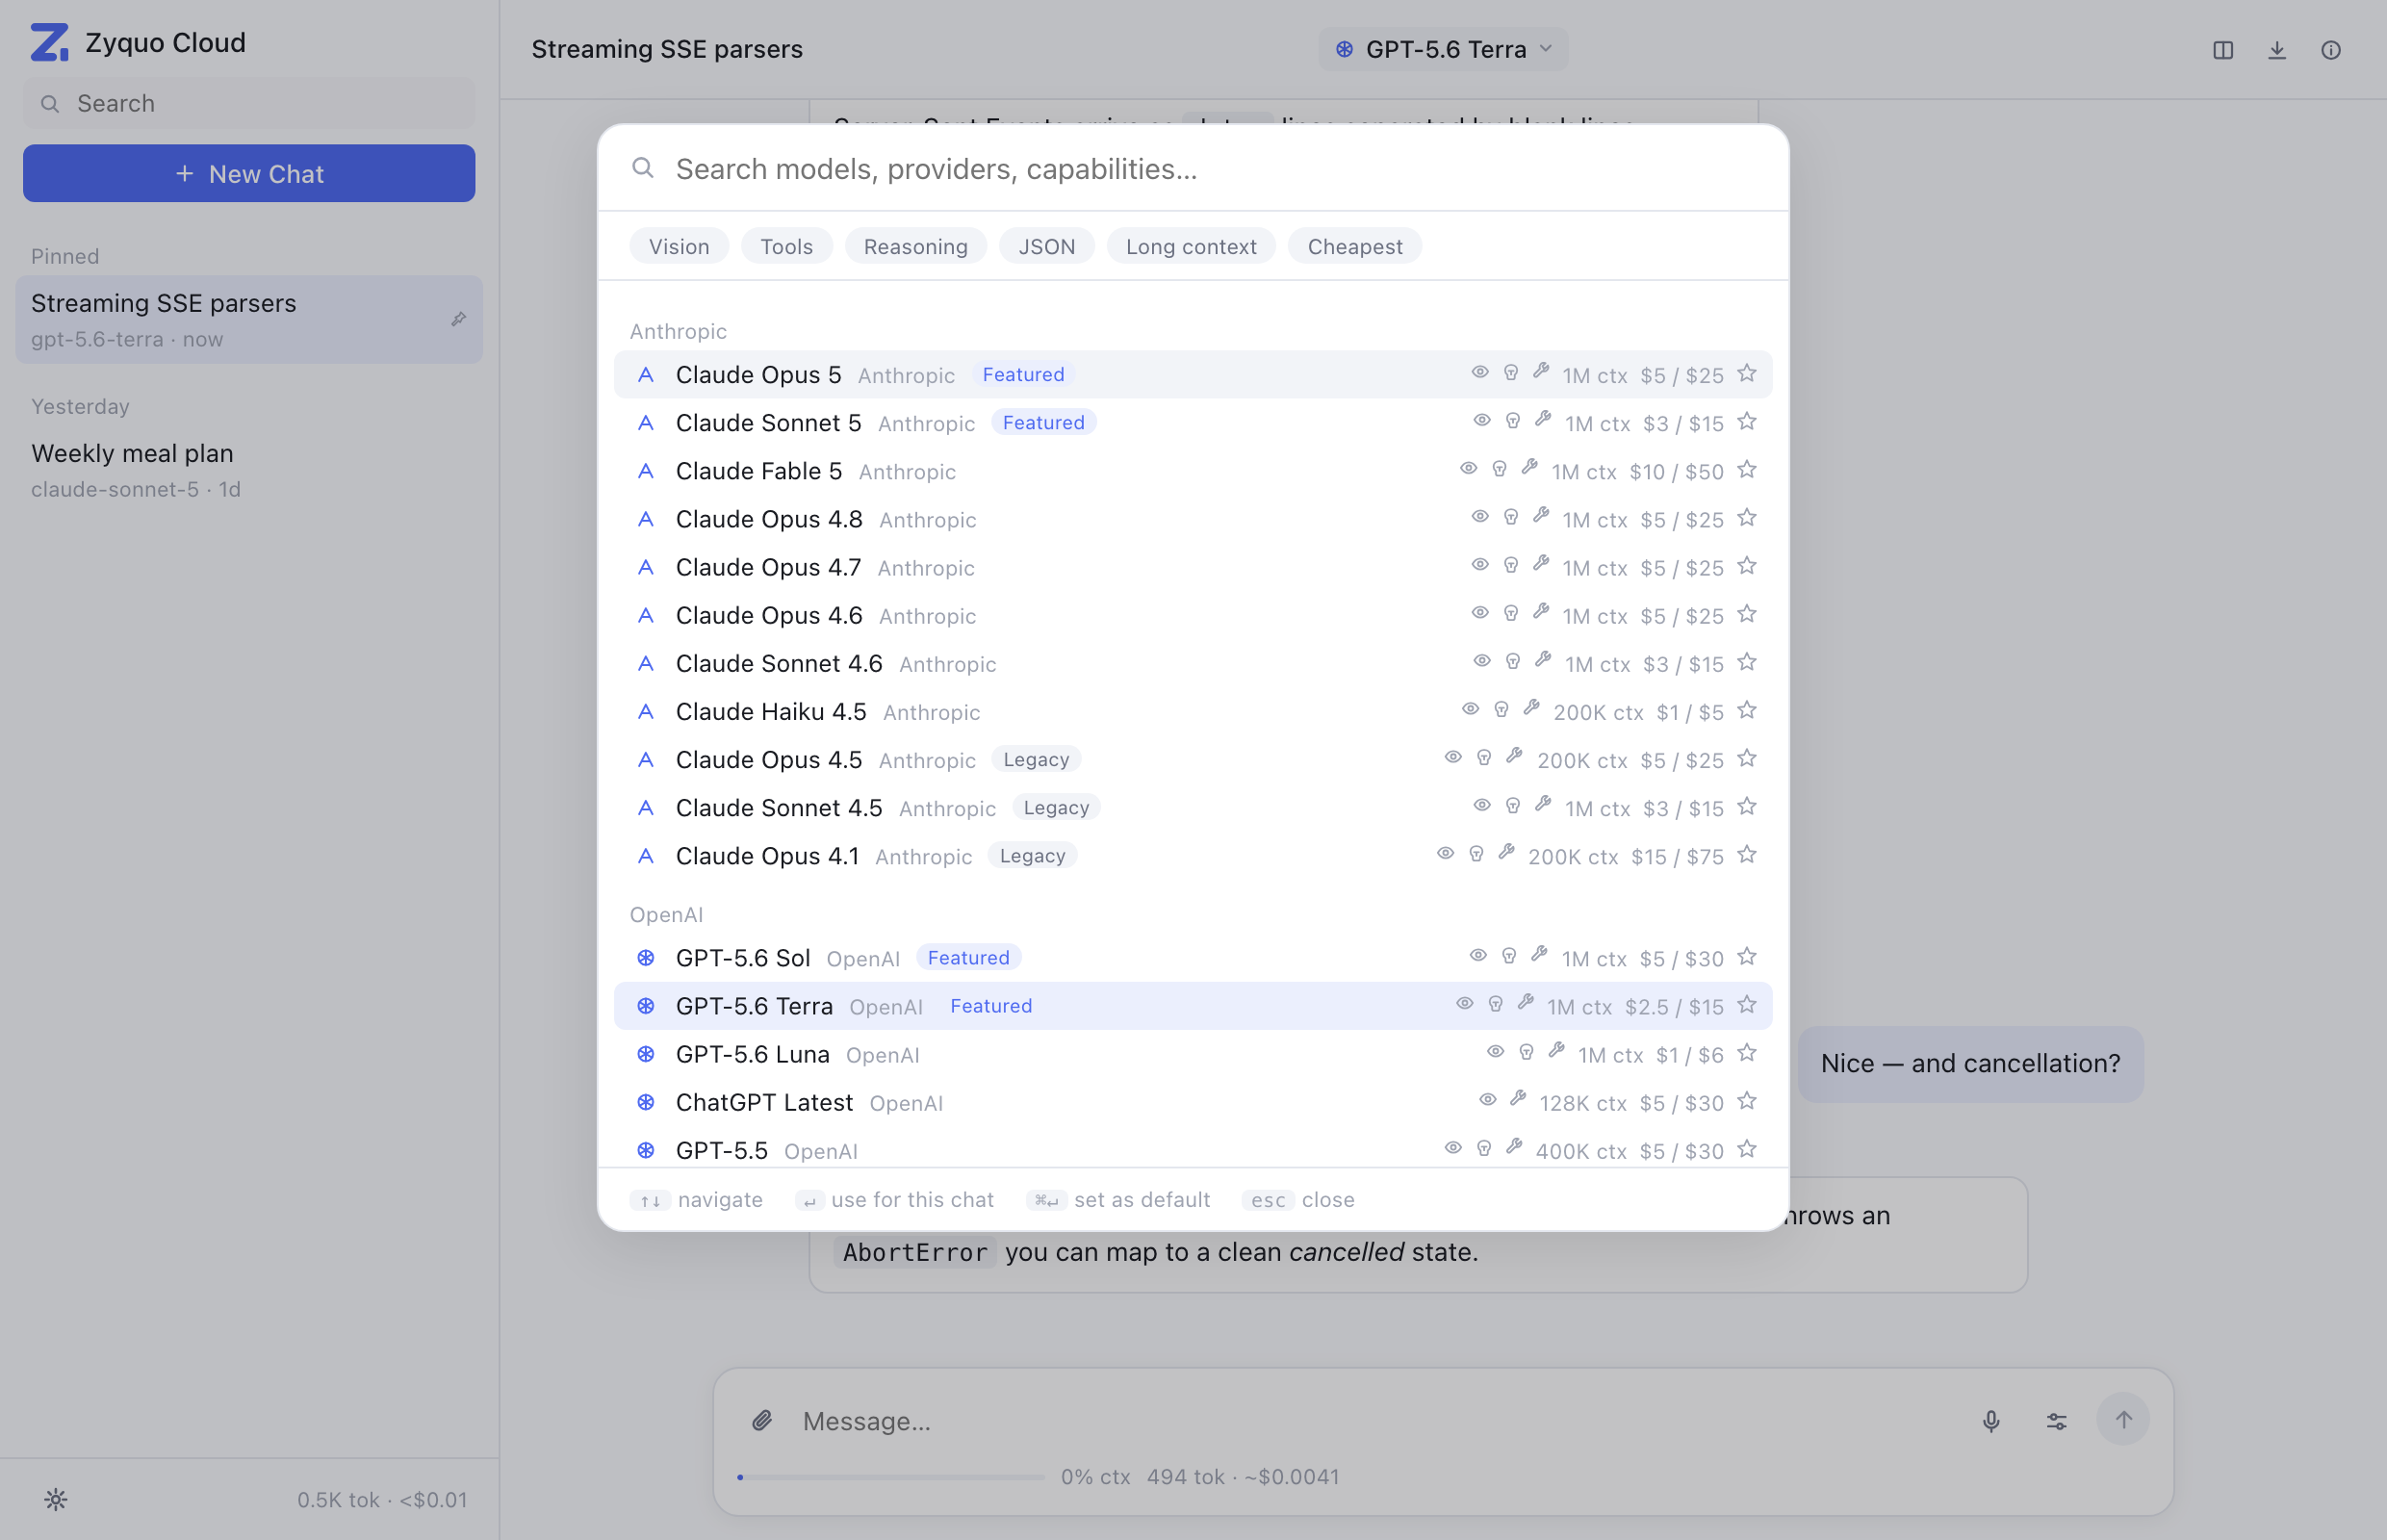Click the Anthropic logo beside Claude Opus 5
The width and height of the screenshot is (2387, 1540).
tap(646, 375)
